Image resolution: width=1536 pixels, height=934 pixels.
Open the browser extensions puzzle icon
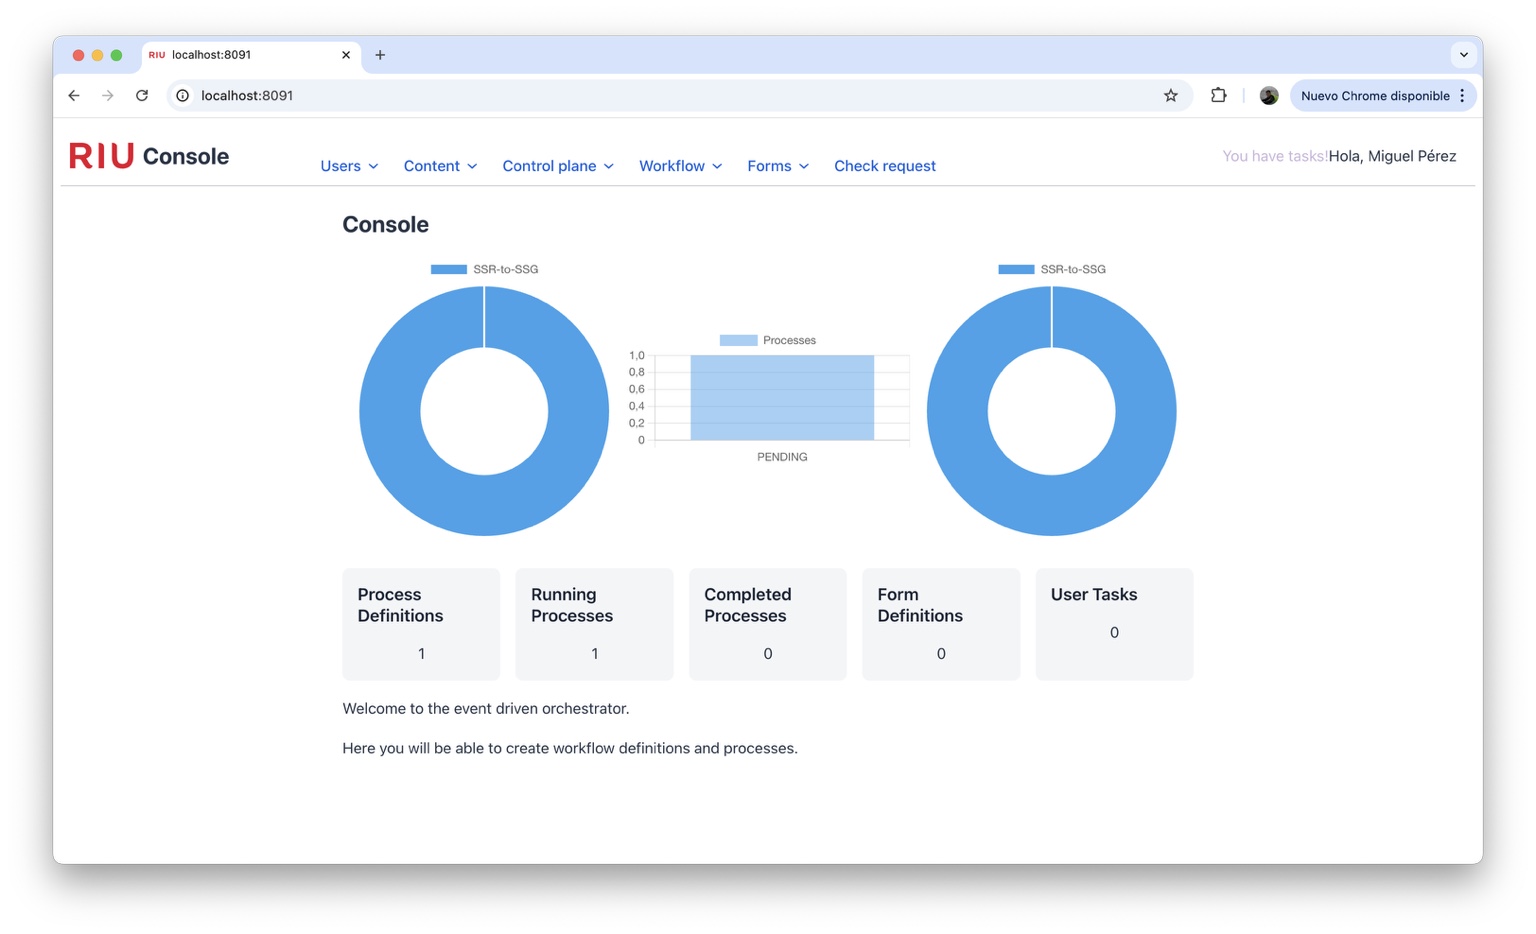click(x=1218, y=95)
